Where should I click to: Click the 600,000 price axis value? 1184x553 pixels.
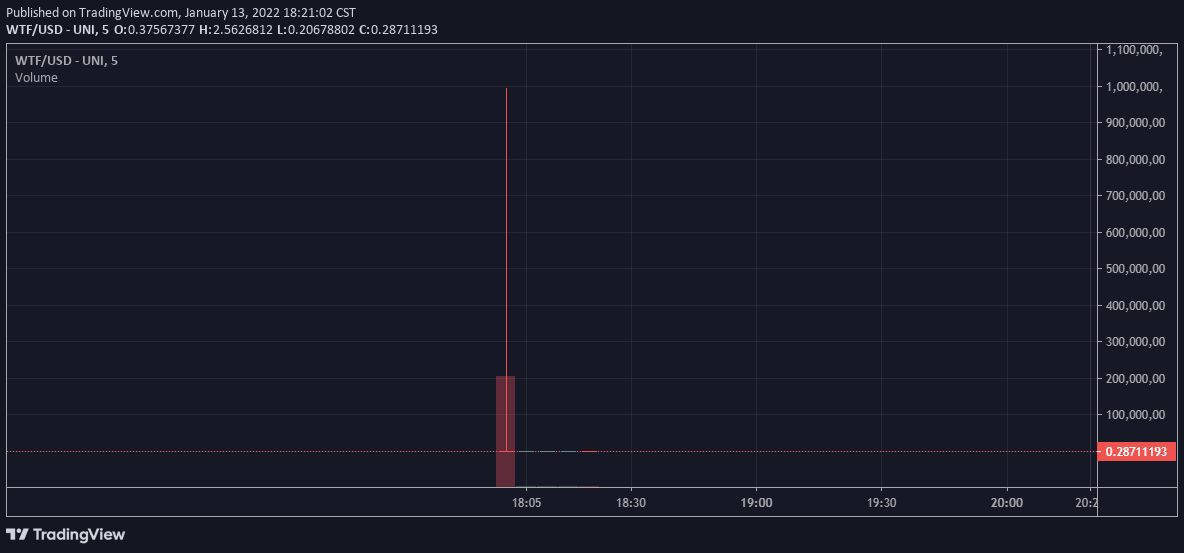pos(1136,232)
